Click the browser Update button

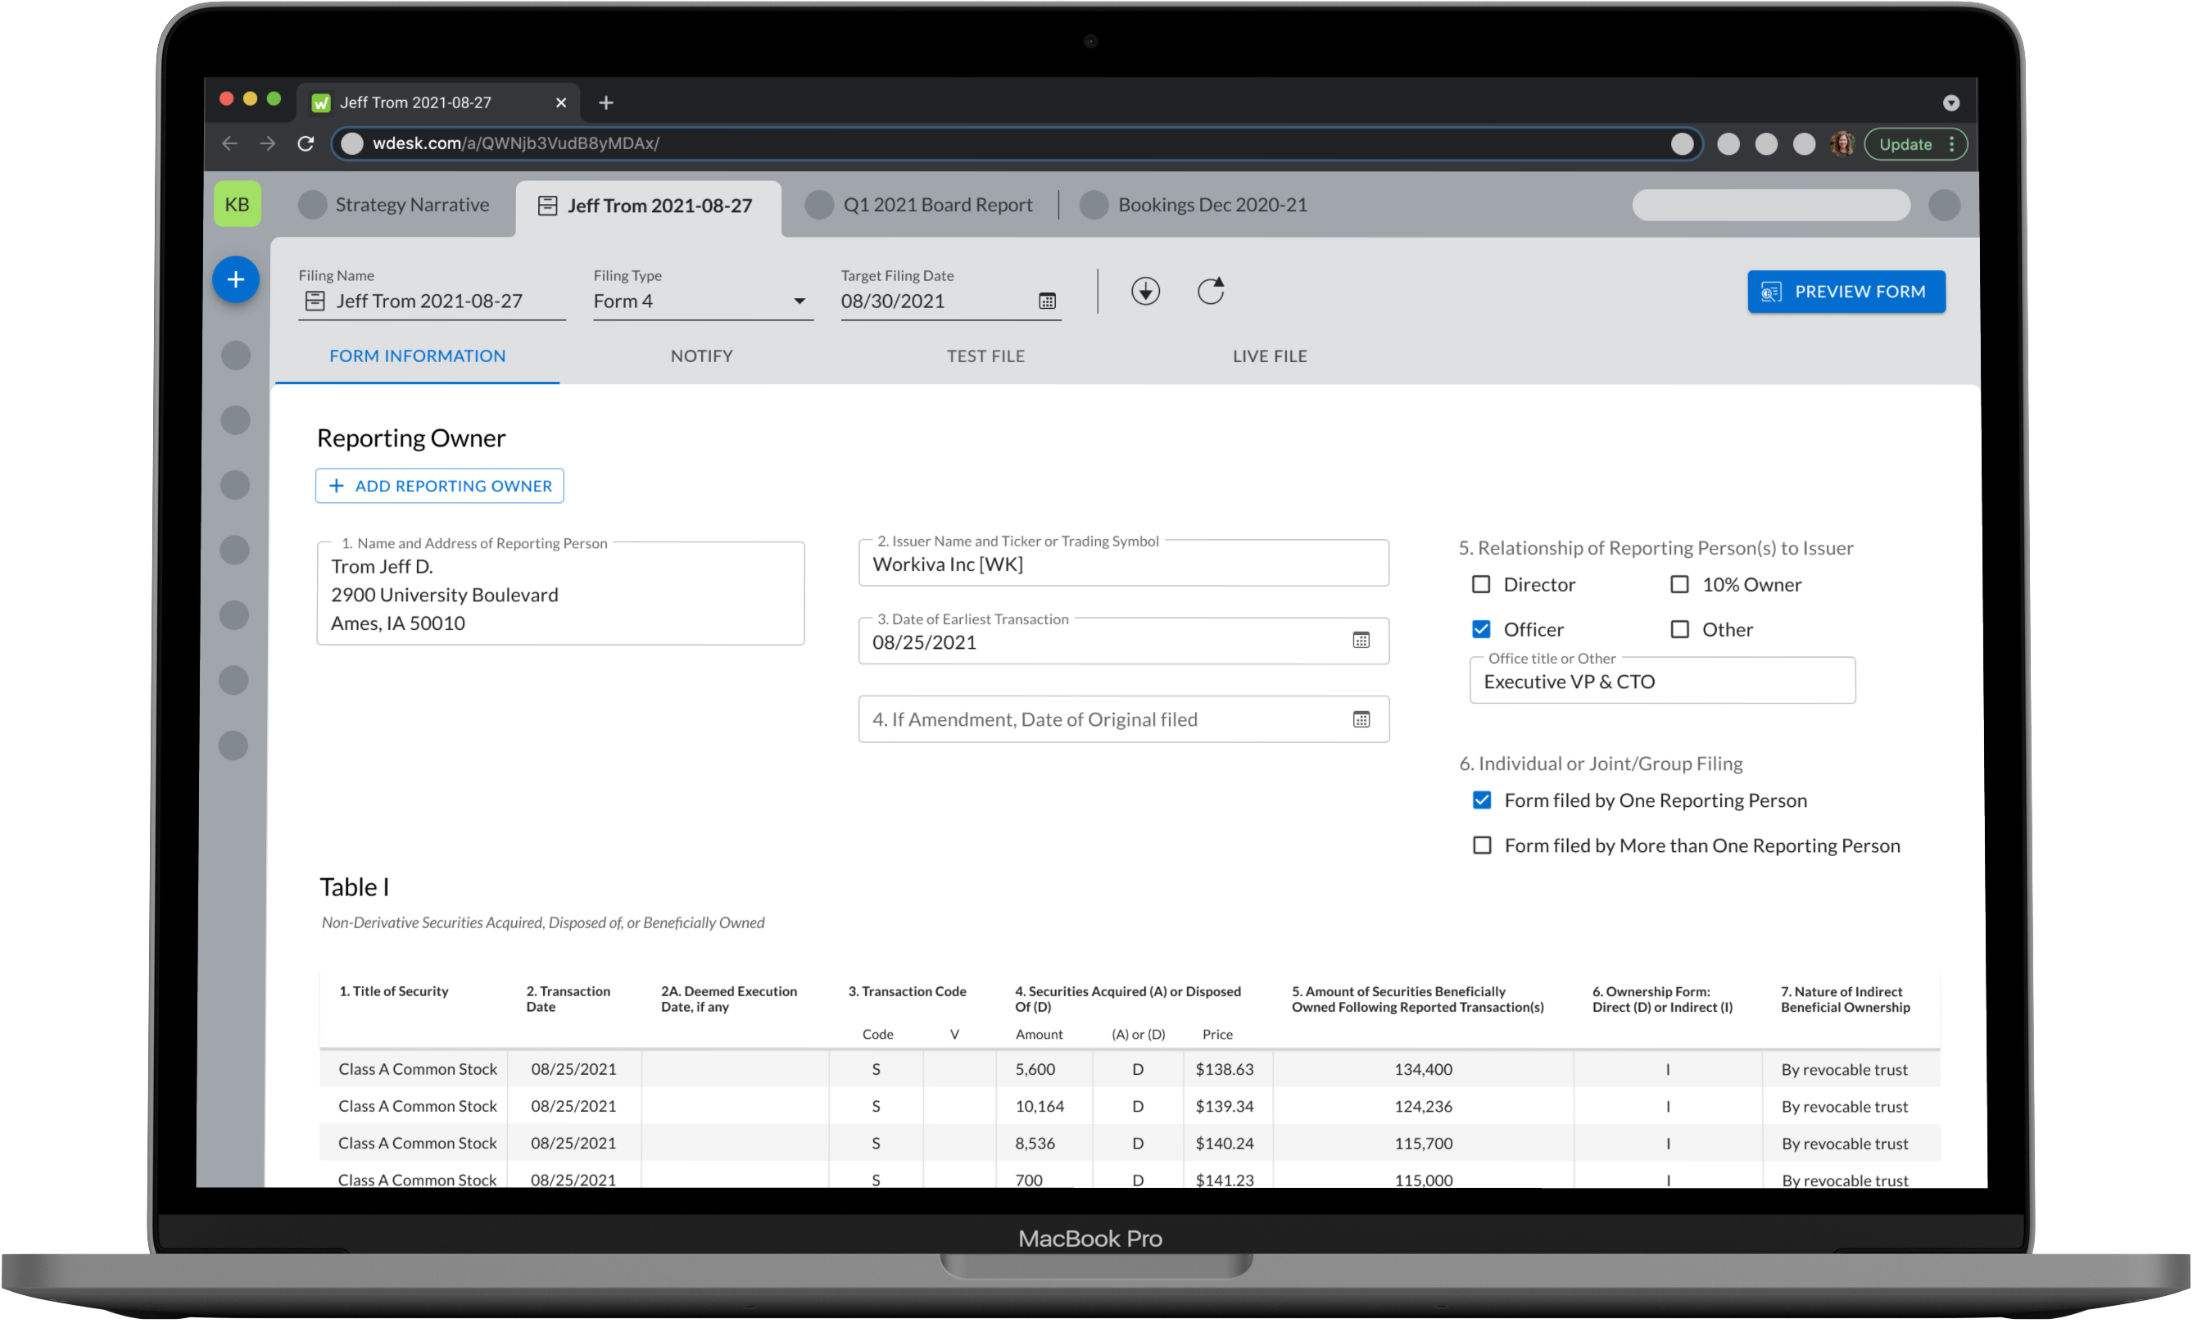pos(1916,144)
